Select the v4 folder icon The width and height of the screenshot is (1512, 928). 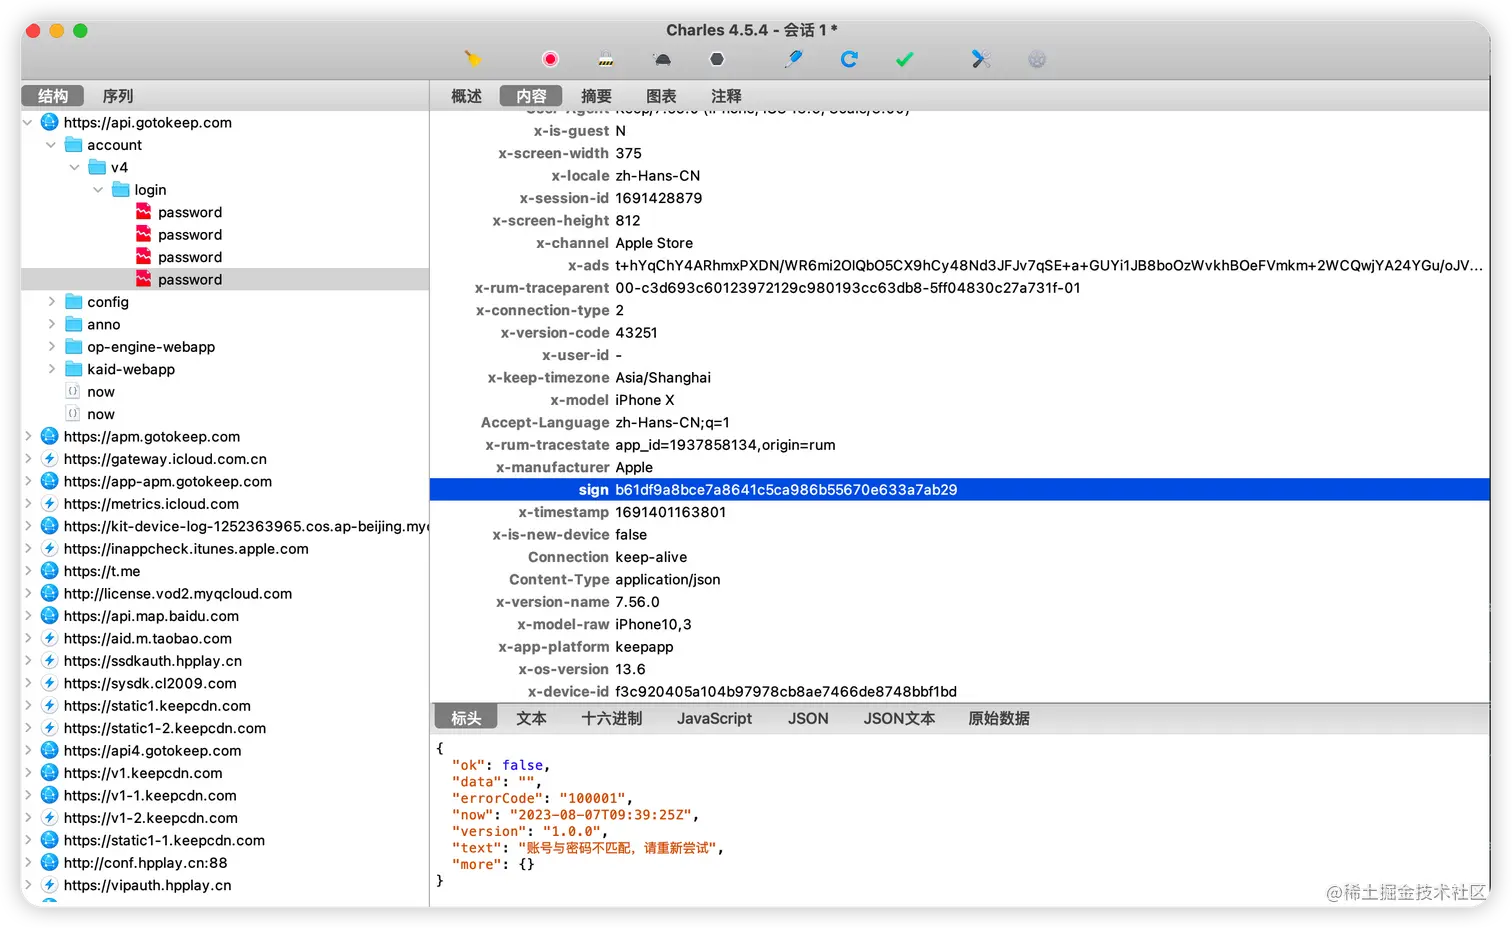[x=97, y=167]
